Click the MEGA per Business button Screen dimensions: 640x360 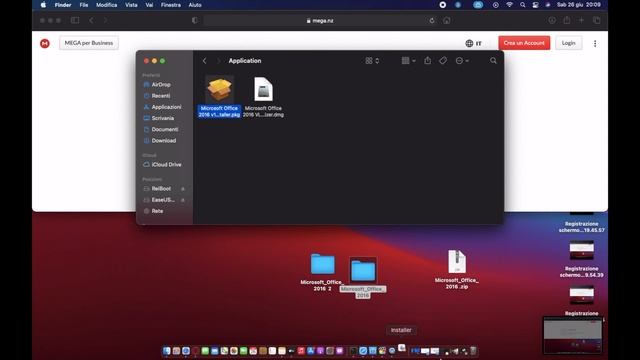pos(89,43)
